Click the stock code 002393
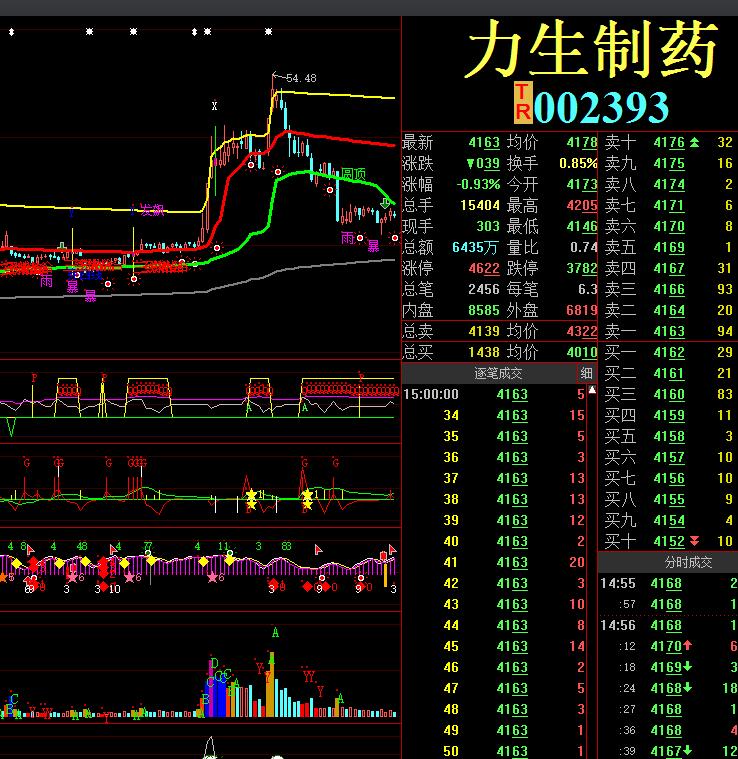This screenshot has width=738, height=759. coord(602,107)
